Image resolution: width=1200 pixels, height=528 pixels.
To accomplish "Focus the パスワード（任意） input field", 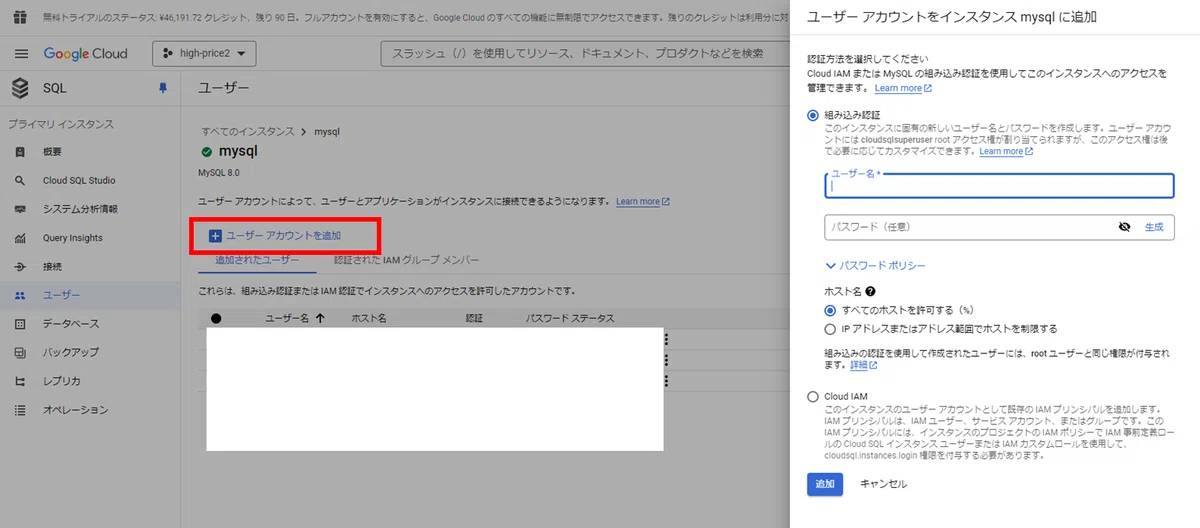I will [x=999, y=227].
